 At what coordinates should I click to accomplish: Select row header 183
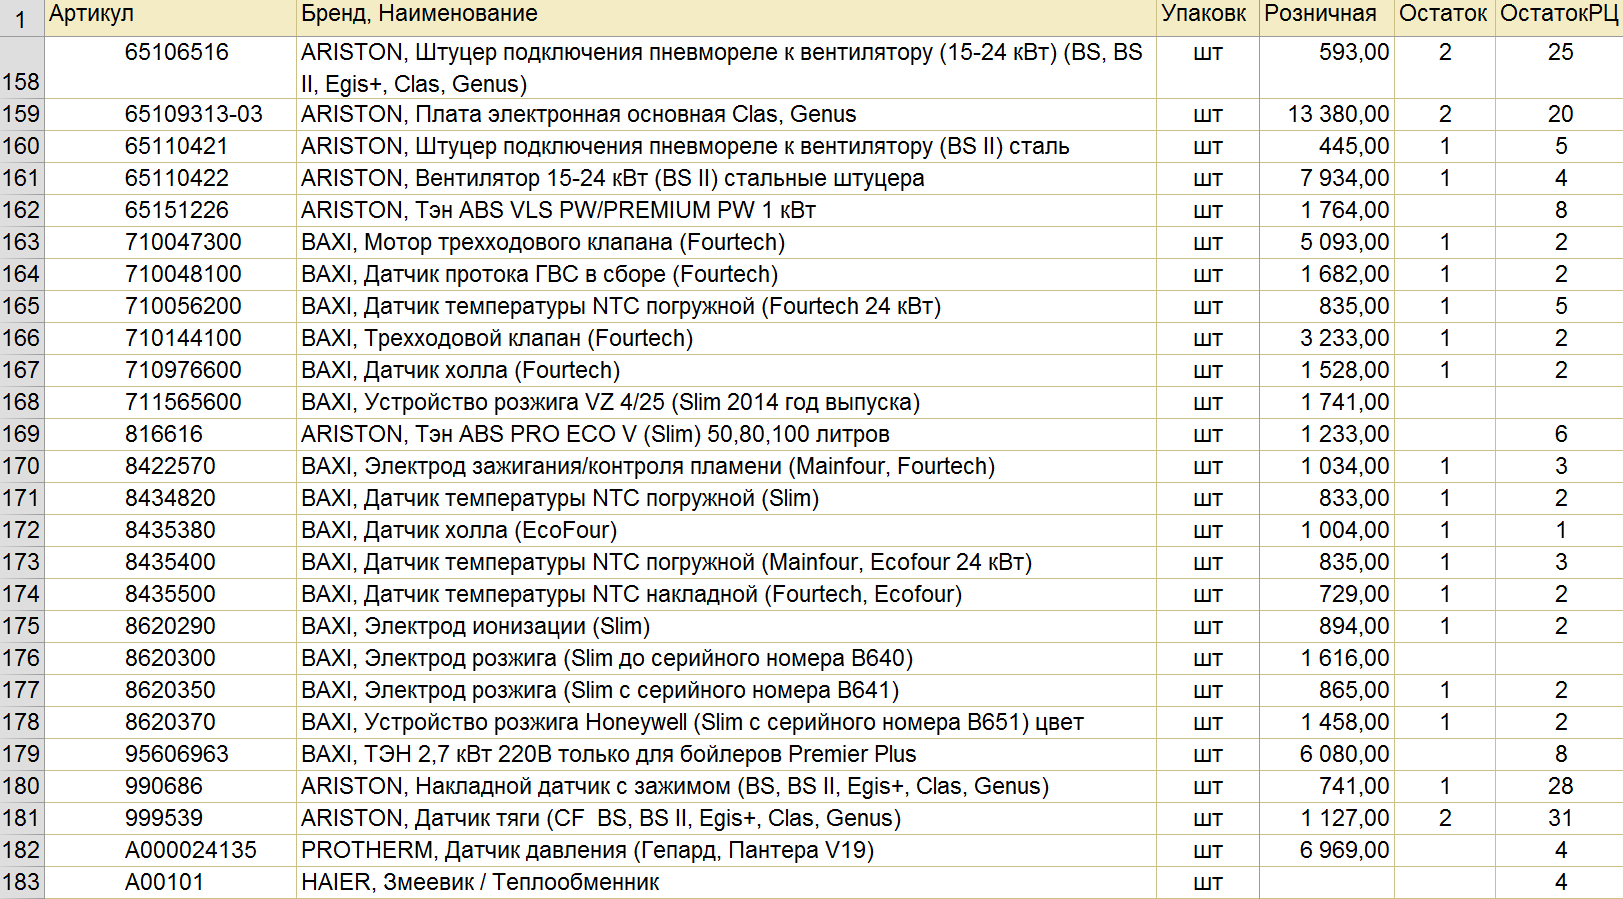[22, 882]
